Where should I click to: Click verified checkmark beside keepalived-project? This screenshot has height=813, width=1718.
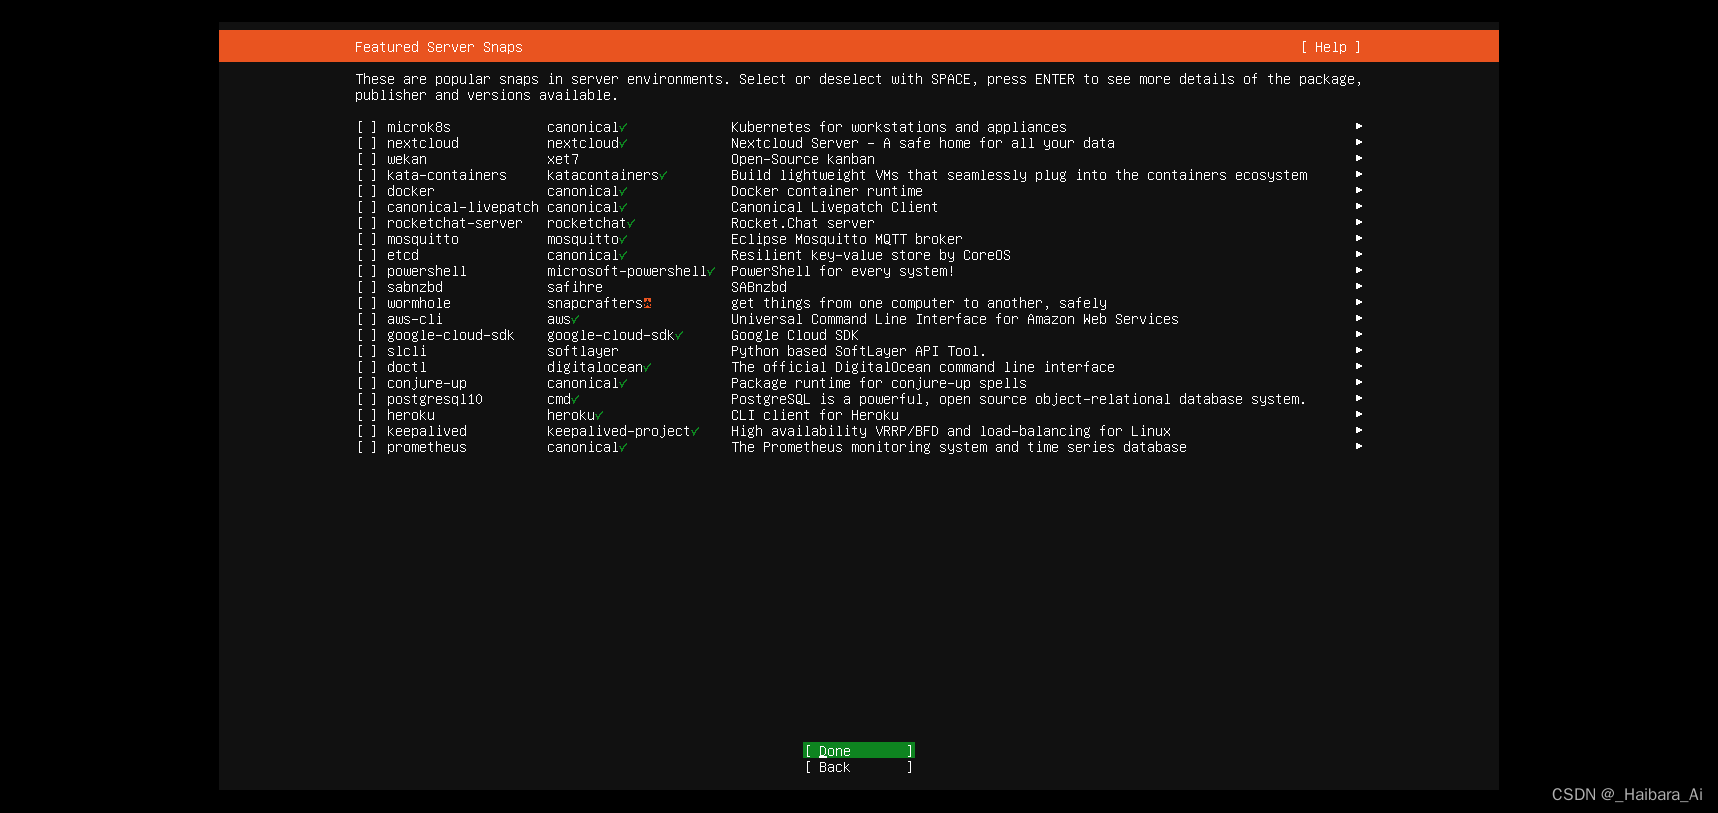tap(695, 431)
